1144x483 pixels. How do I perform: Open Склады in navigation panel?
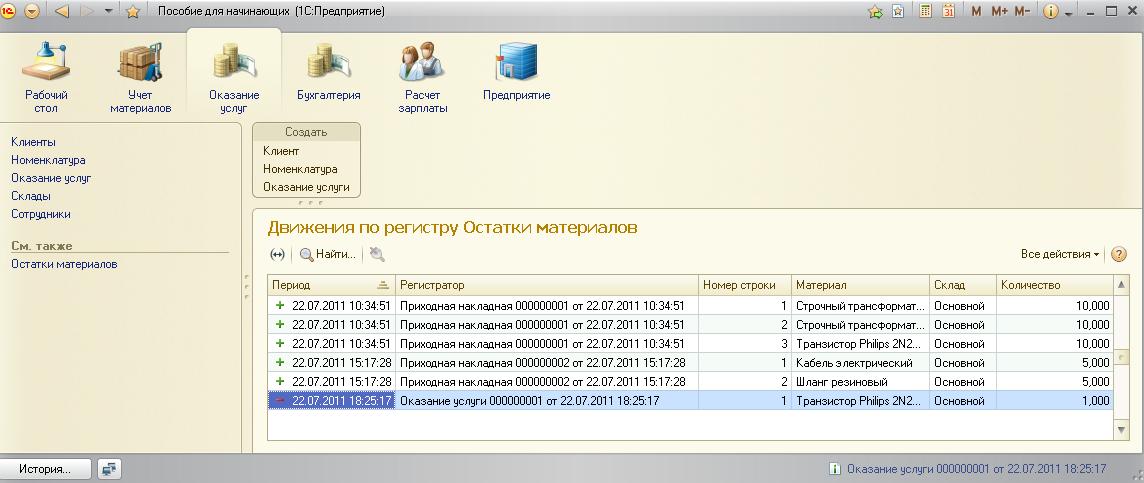coord(31,196)
